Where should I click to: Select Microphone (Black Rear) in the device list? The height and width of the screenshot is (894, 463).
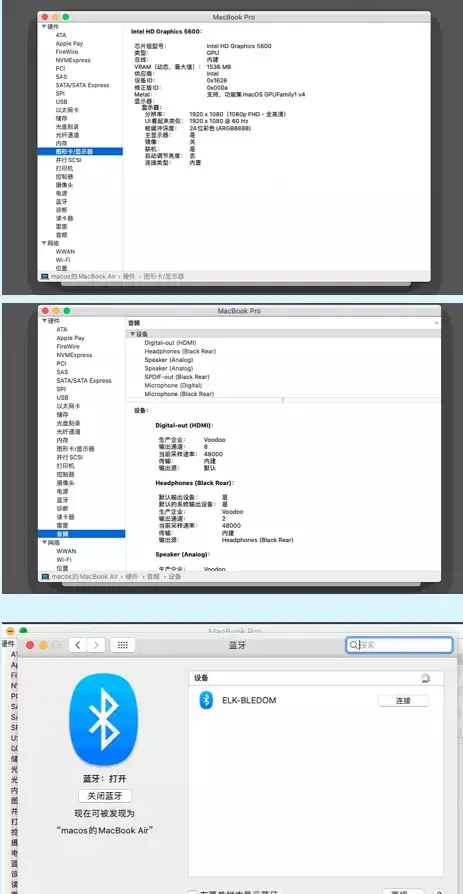click(x=179, y=394)
